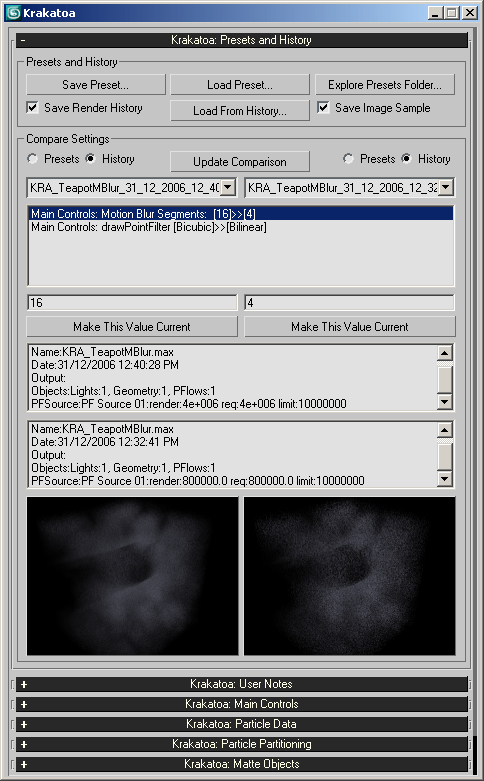The height and width of the screenshot is (781, 484).
Task: Click the Date:31/12/2006 12:32:41 PM line
Action: 105,442
